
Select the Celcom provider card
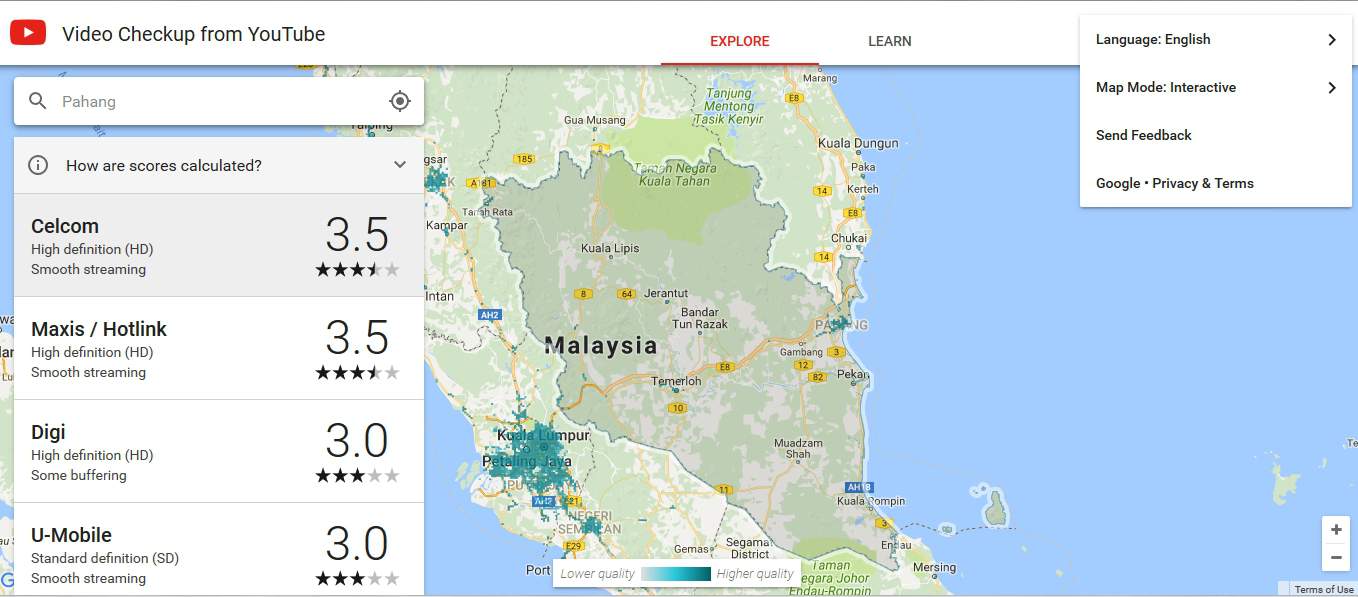tap(219, 245)
